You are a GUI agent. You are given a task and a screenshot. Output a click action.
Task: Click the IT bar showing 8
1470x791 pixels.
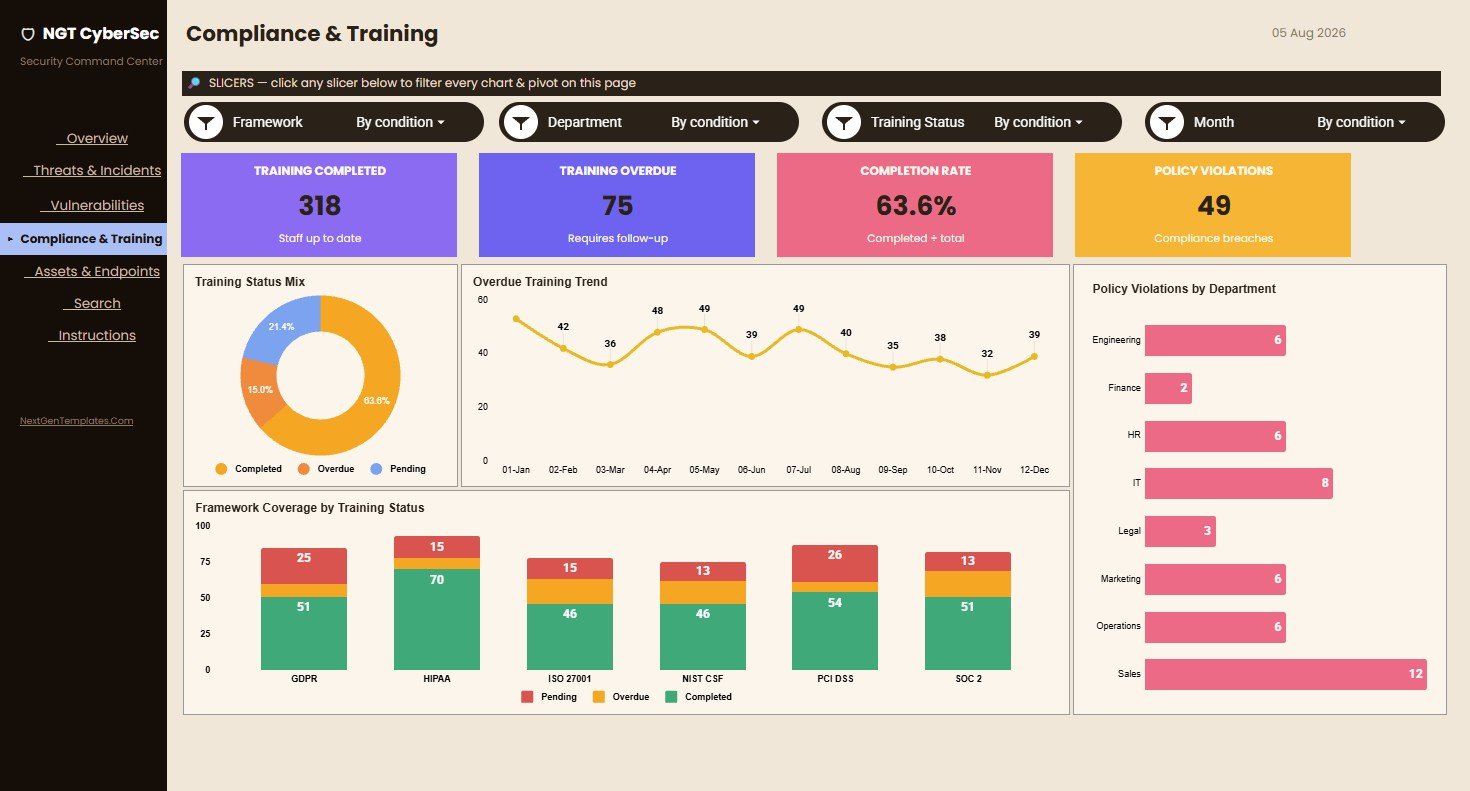point(1238,483)
